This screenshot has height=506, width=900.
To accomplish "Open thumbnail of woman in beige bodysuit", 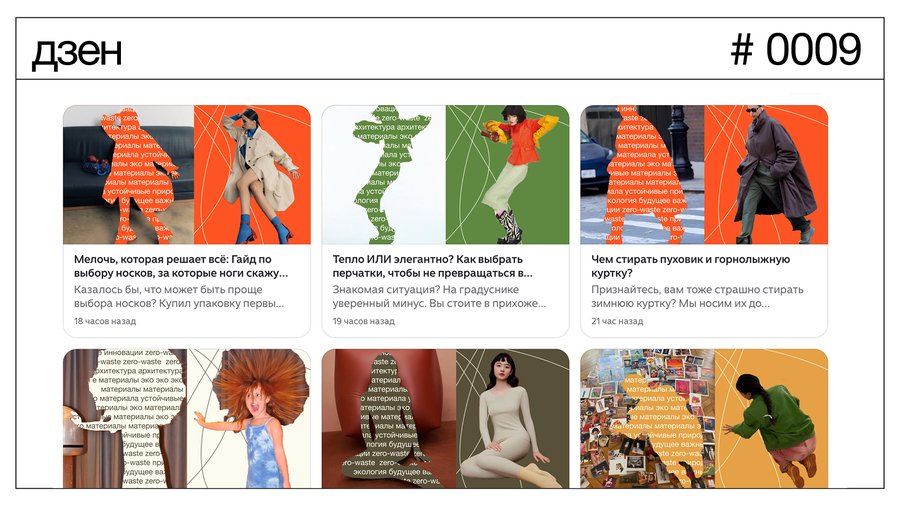I will 445,418.
